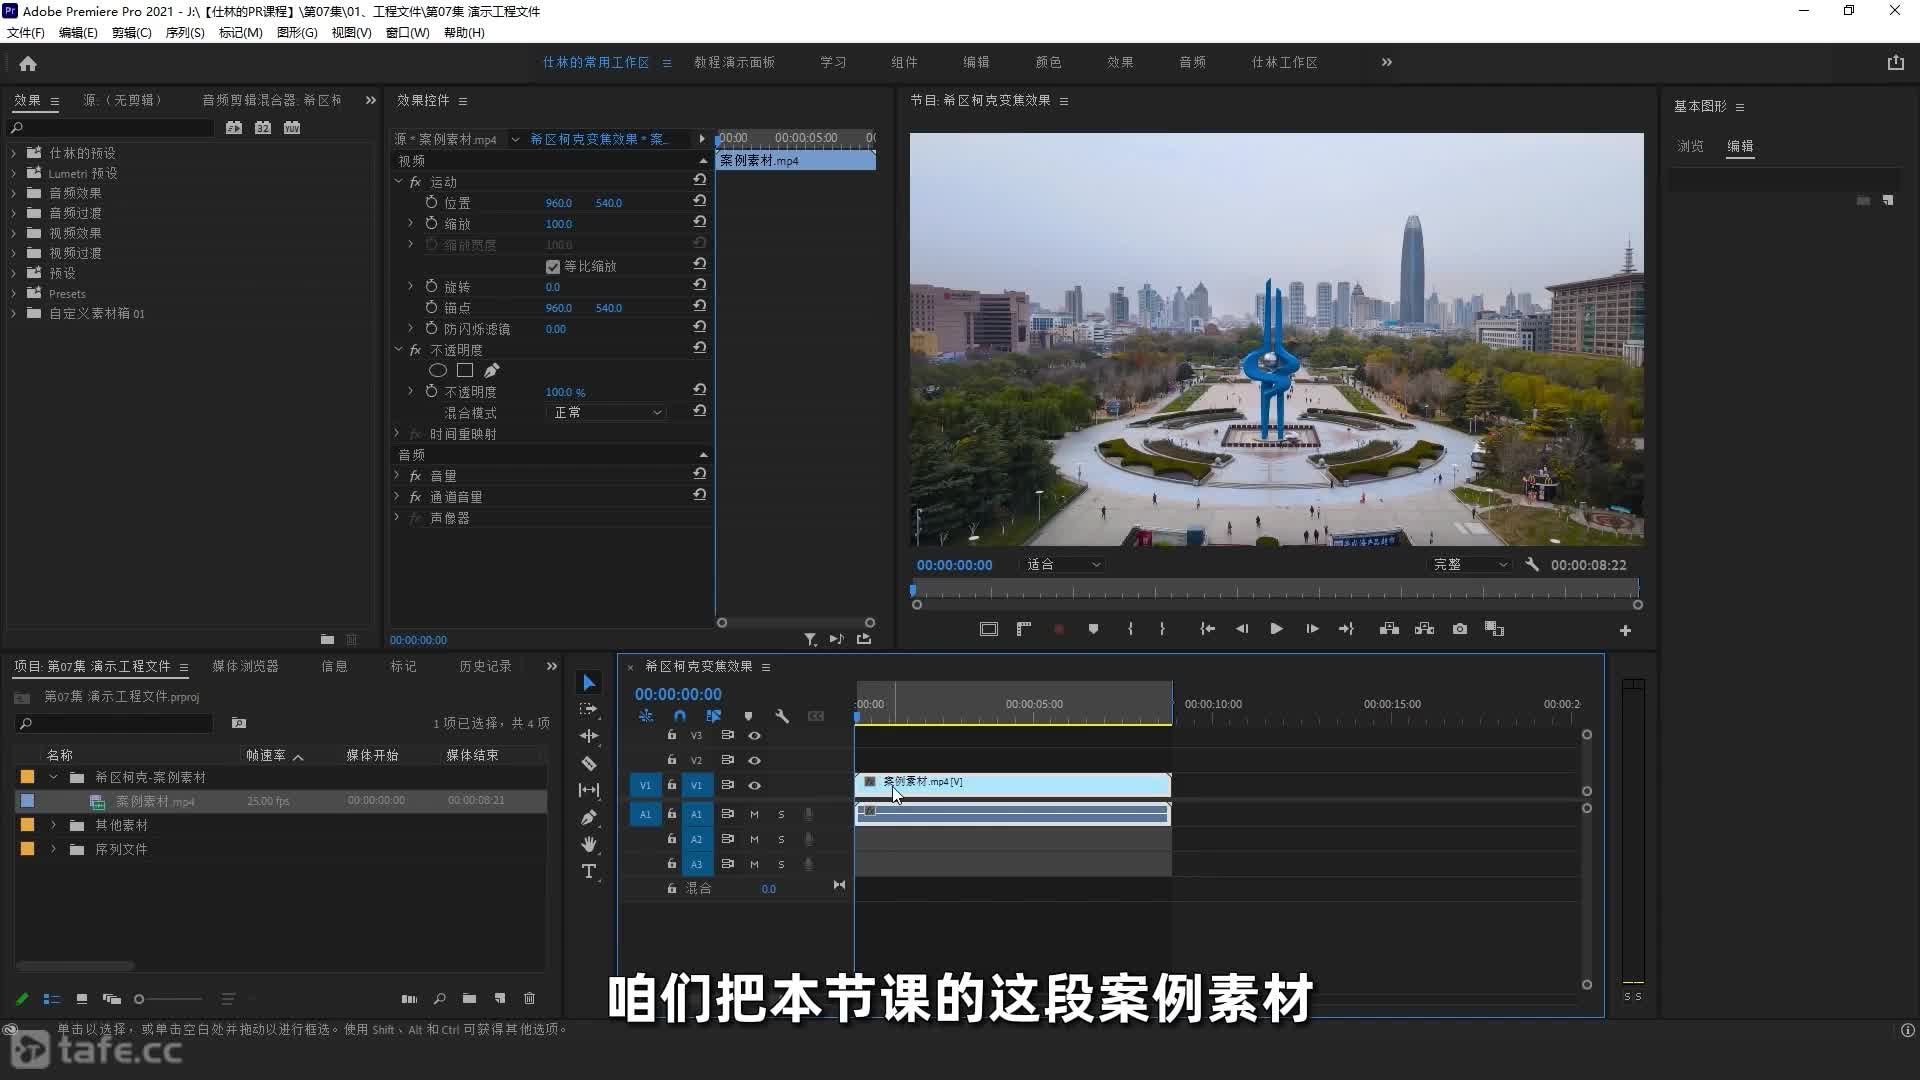The image size is (1920, 1080).
Task: Toggle V3 track output eye
Action: (x=755, y=735)
